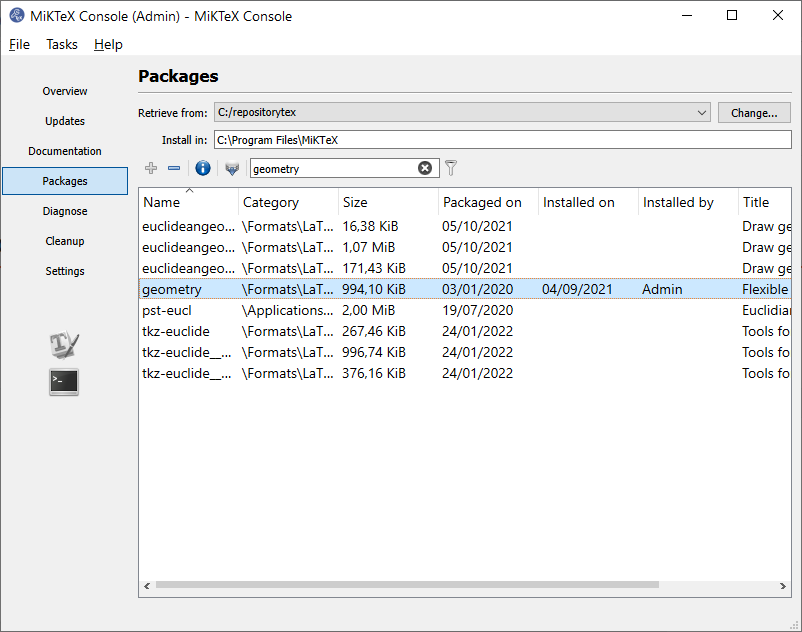Click the Install in path field
Image resolution: width=802 pixels, height=632 pixels.
click(x=503, y=140)
